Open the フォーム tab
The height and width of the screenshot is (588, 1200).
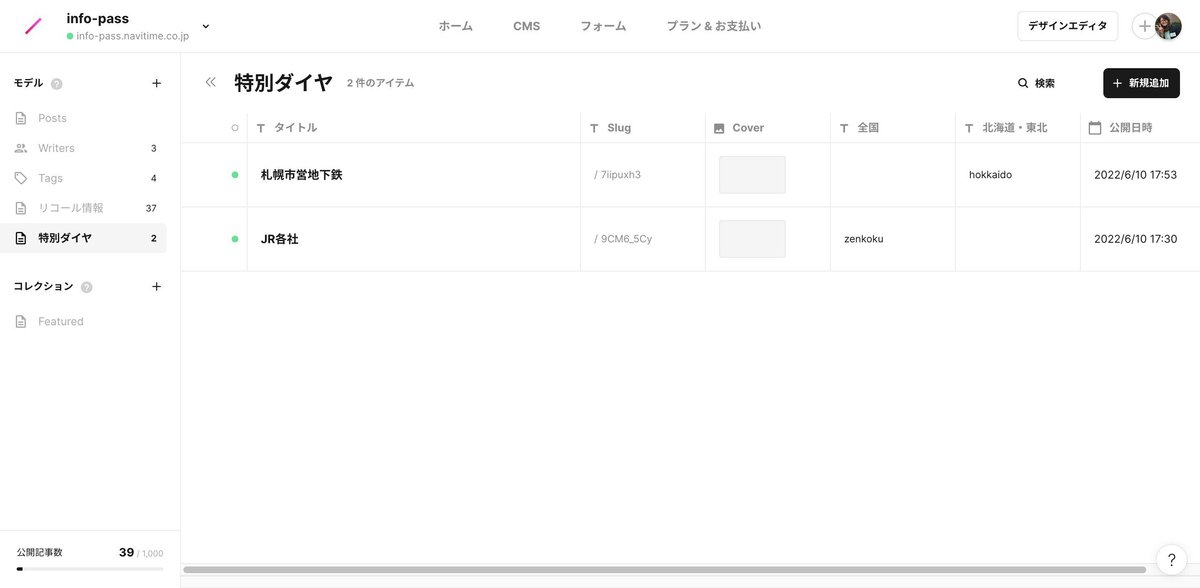[603, 26]
